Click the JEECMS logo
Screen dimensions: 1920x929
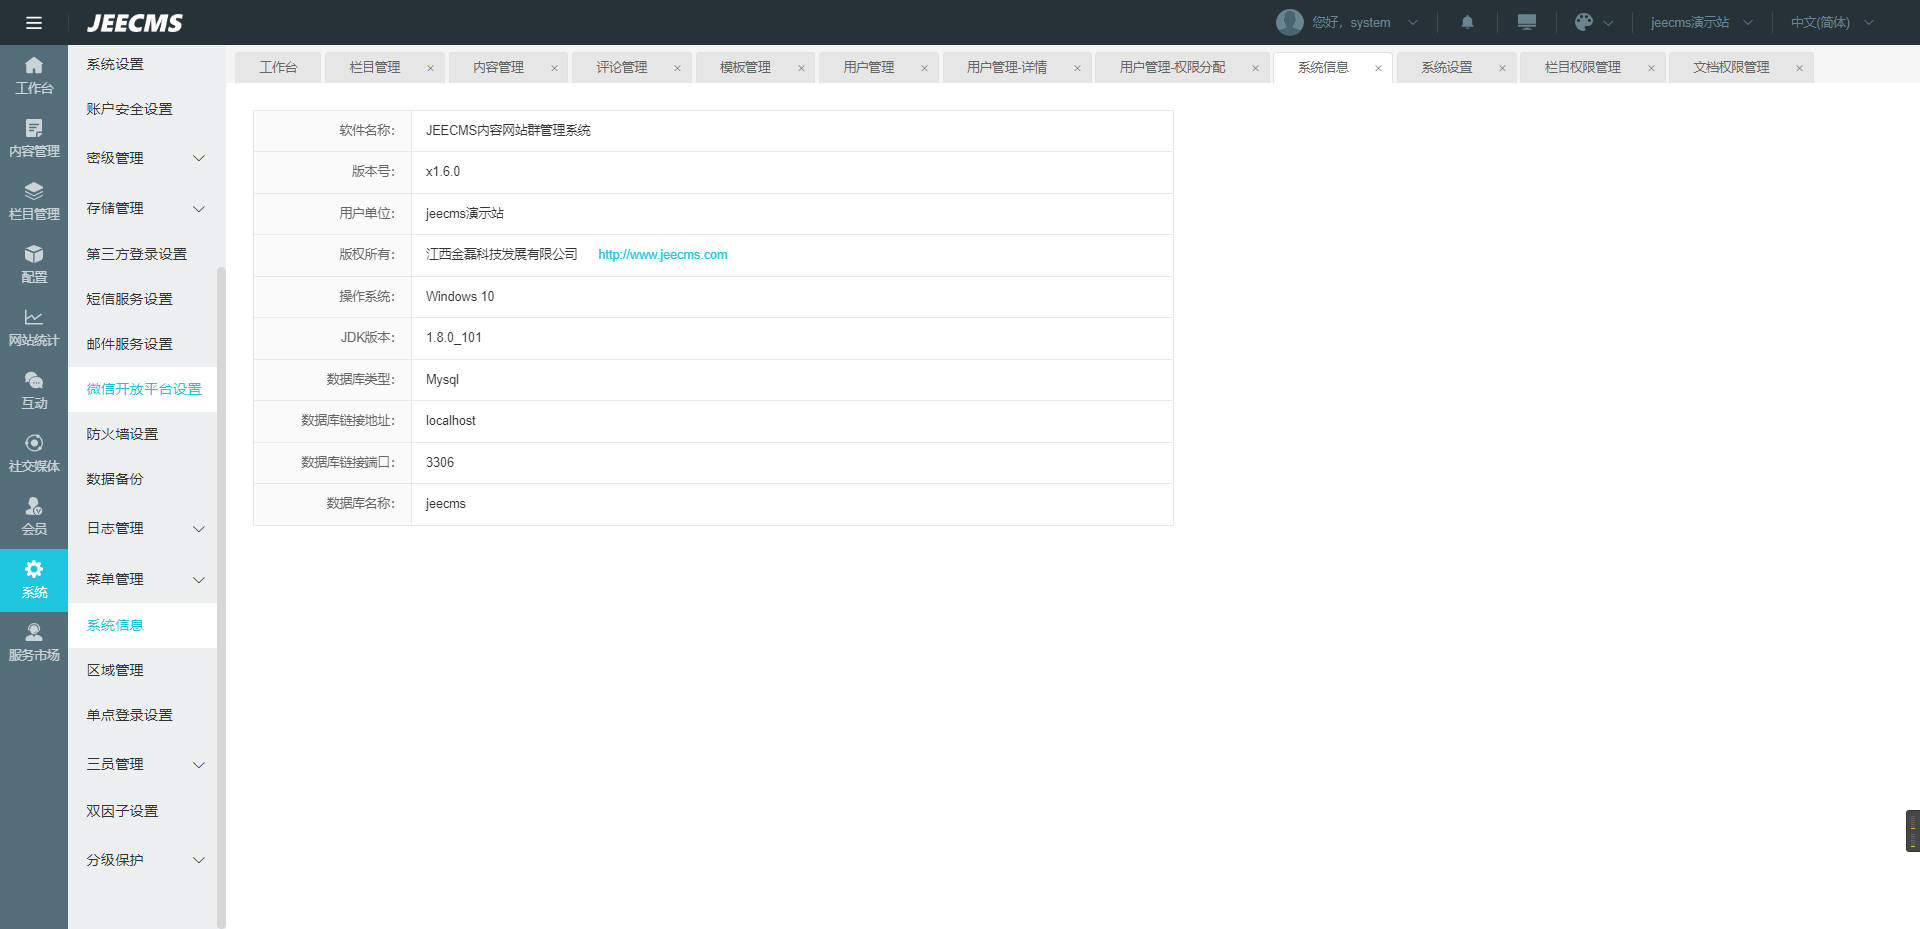[135, 23]
